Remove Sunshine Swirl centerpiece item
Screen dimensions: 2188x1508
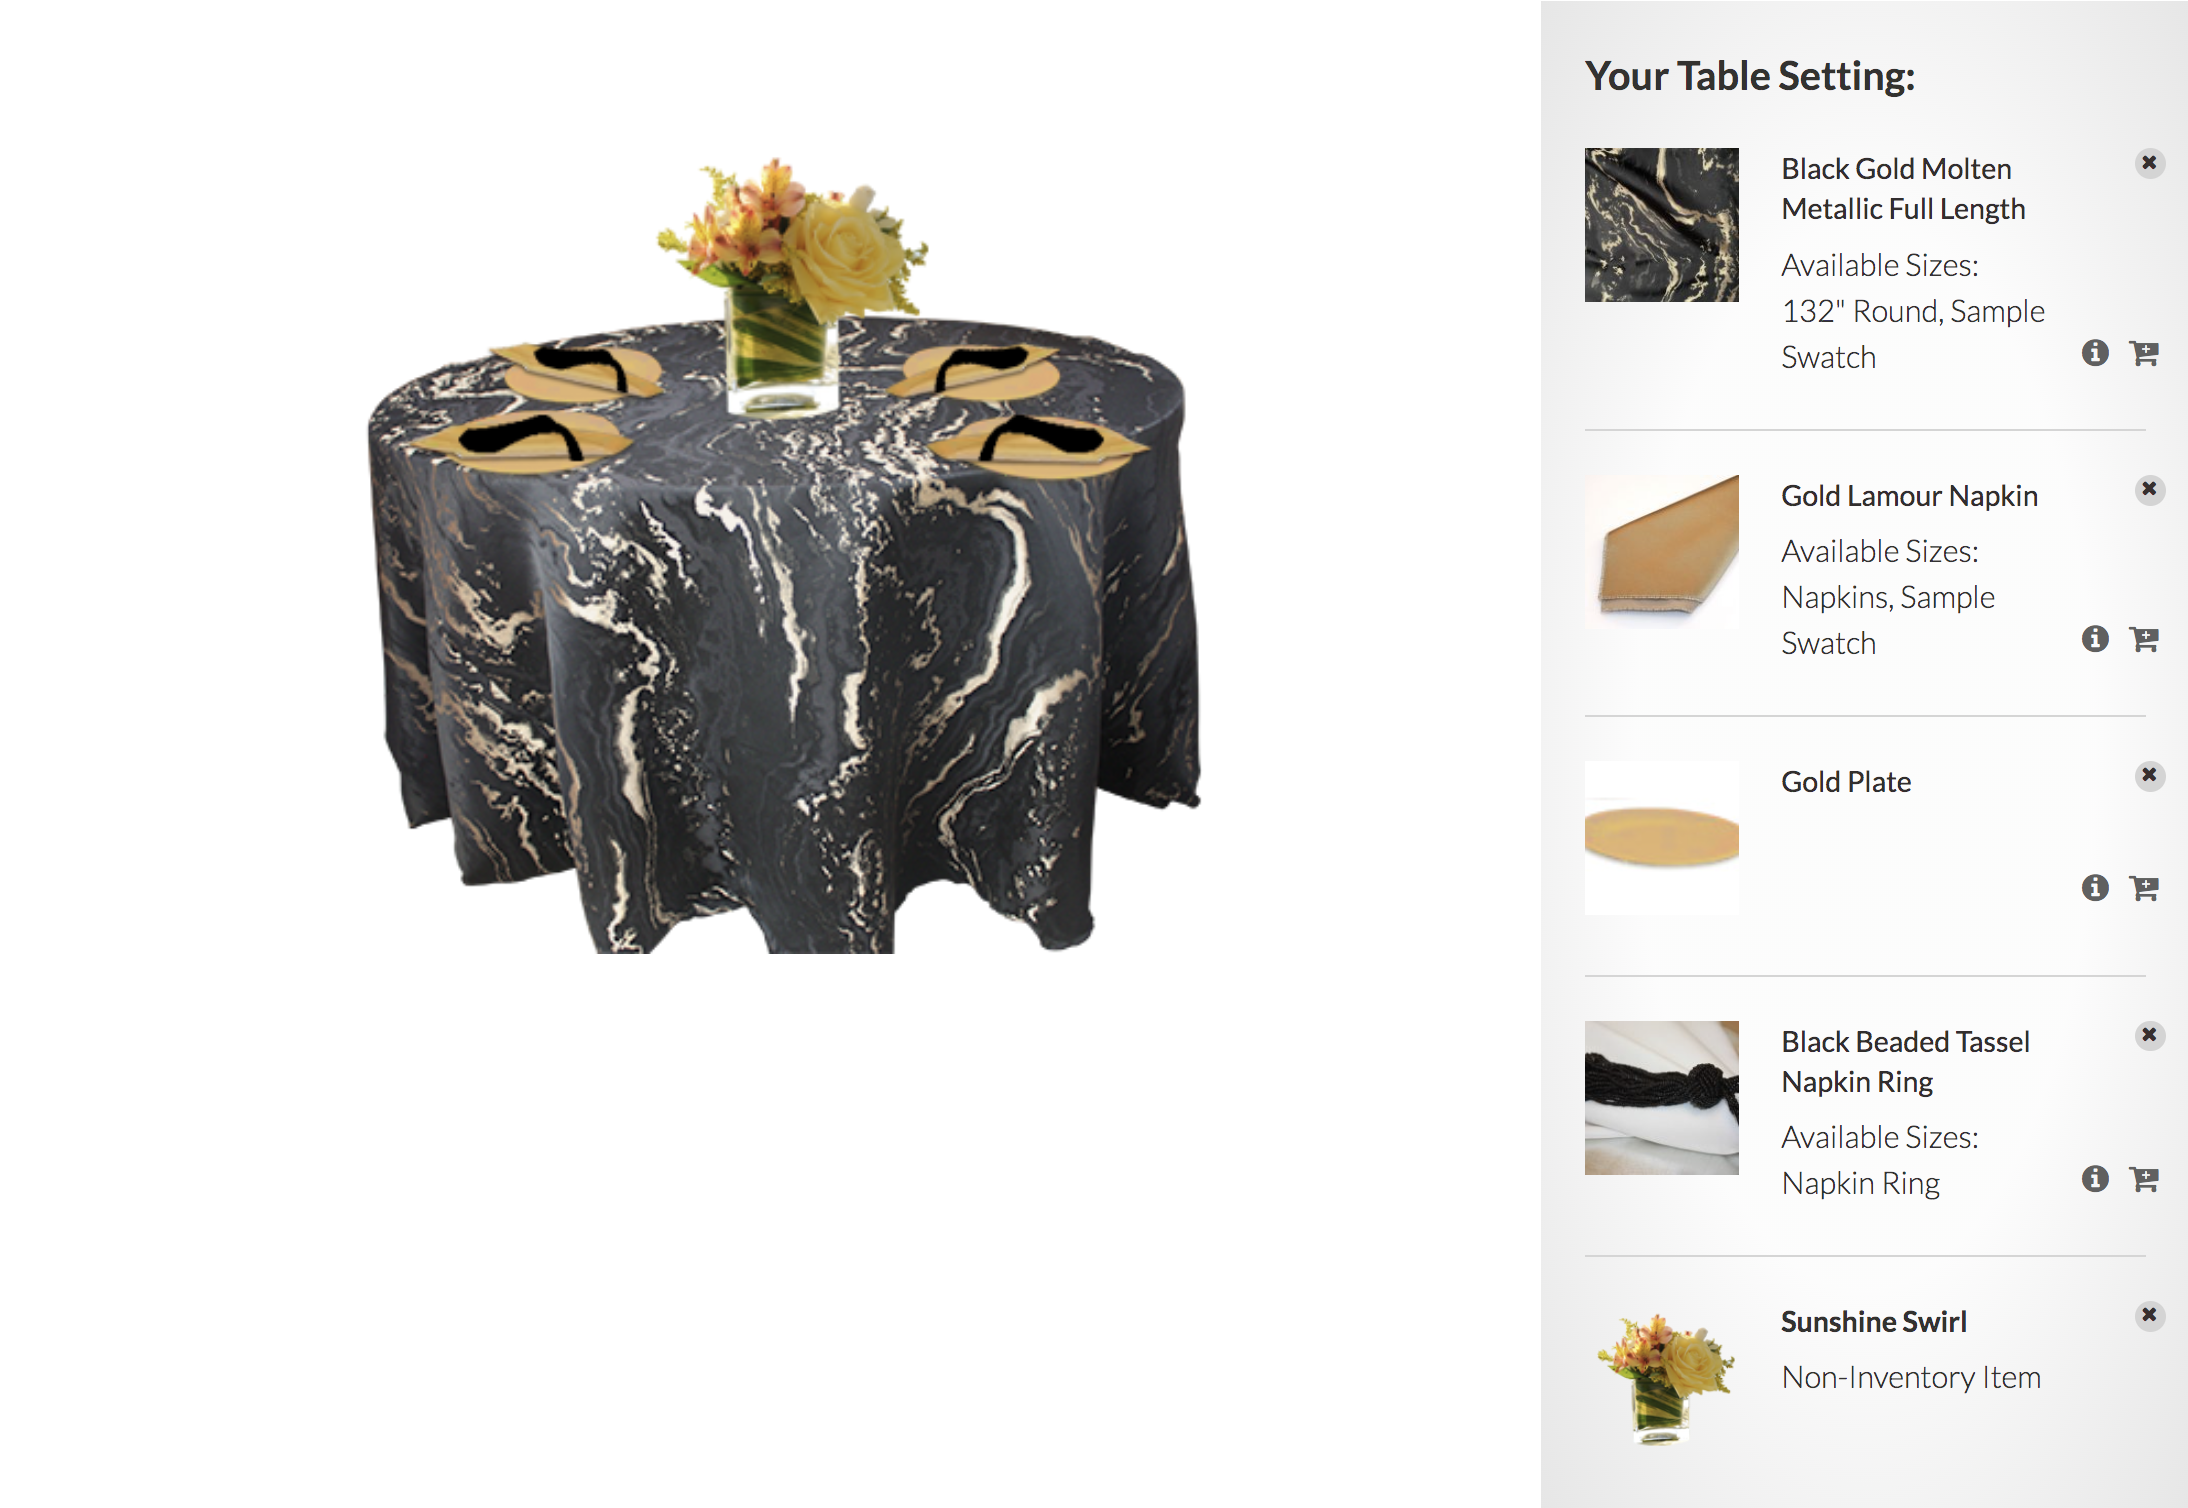[2149, 1315]
